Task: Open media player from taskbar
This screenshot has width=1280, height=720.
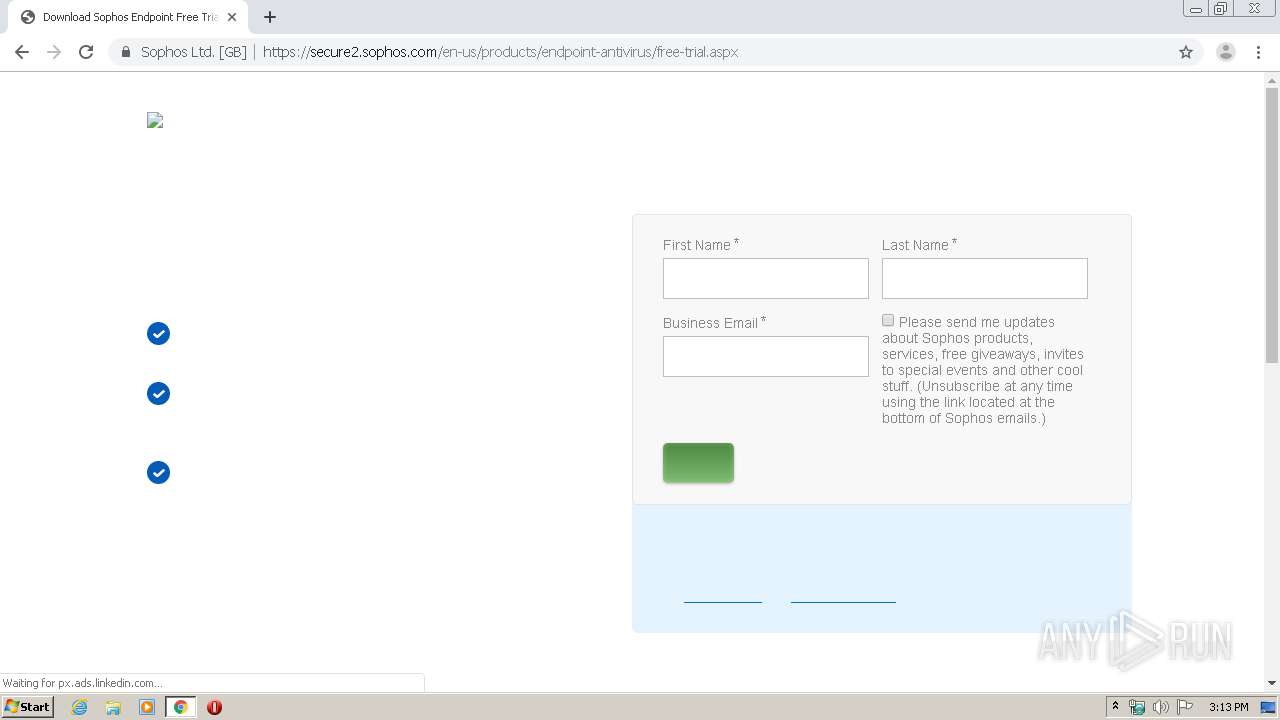Action: coord(147,707)
